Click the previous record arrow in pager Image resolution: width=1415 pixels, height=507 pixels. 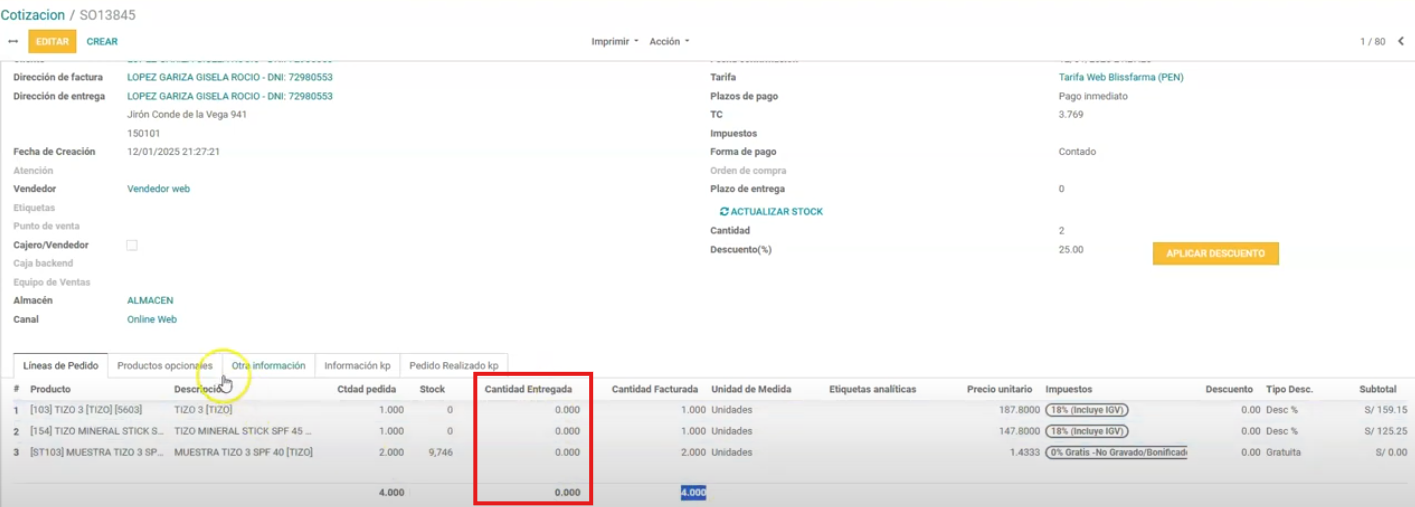pyautogui.click(x=1401, y=41)
